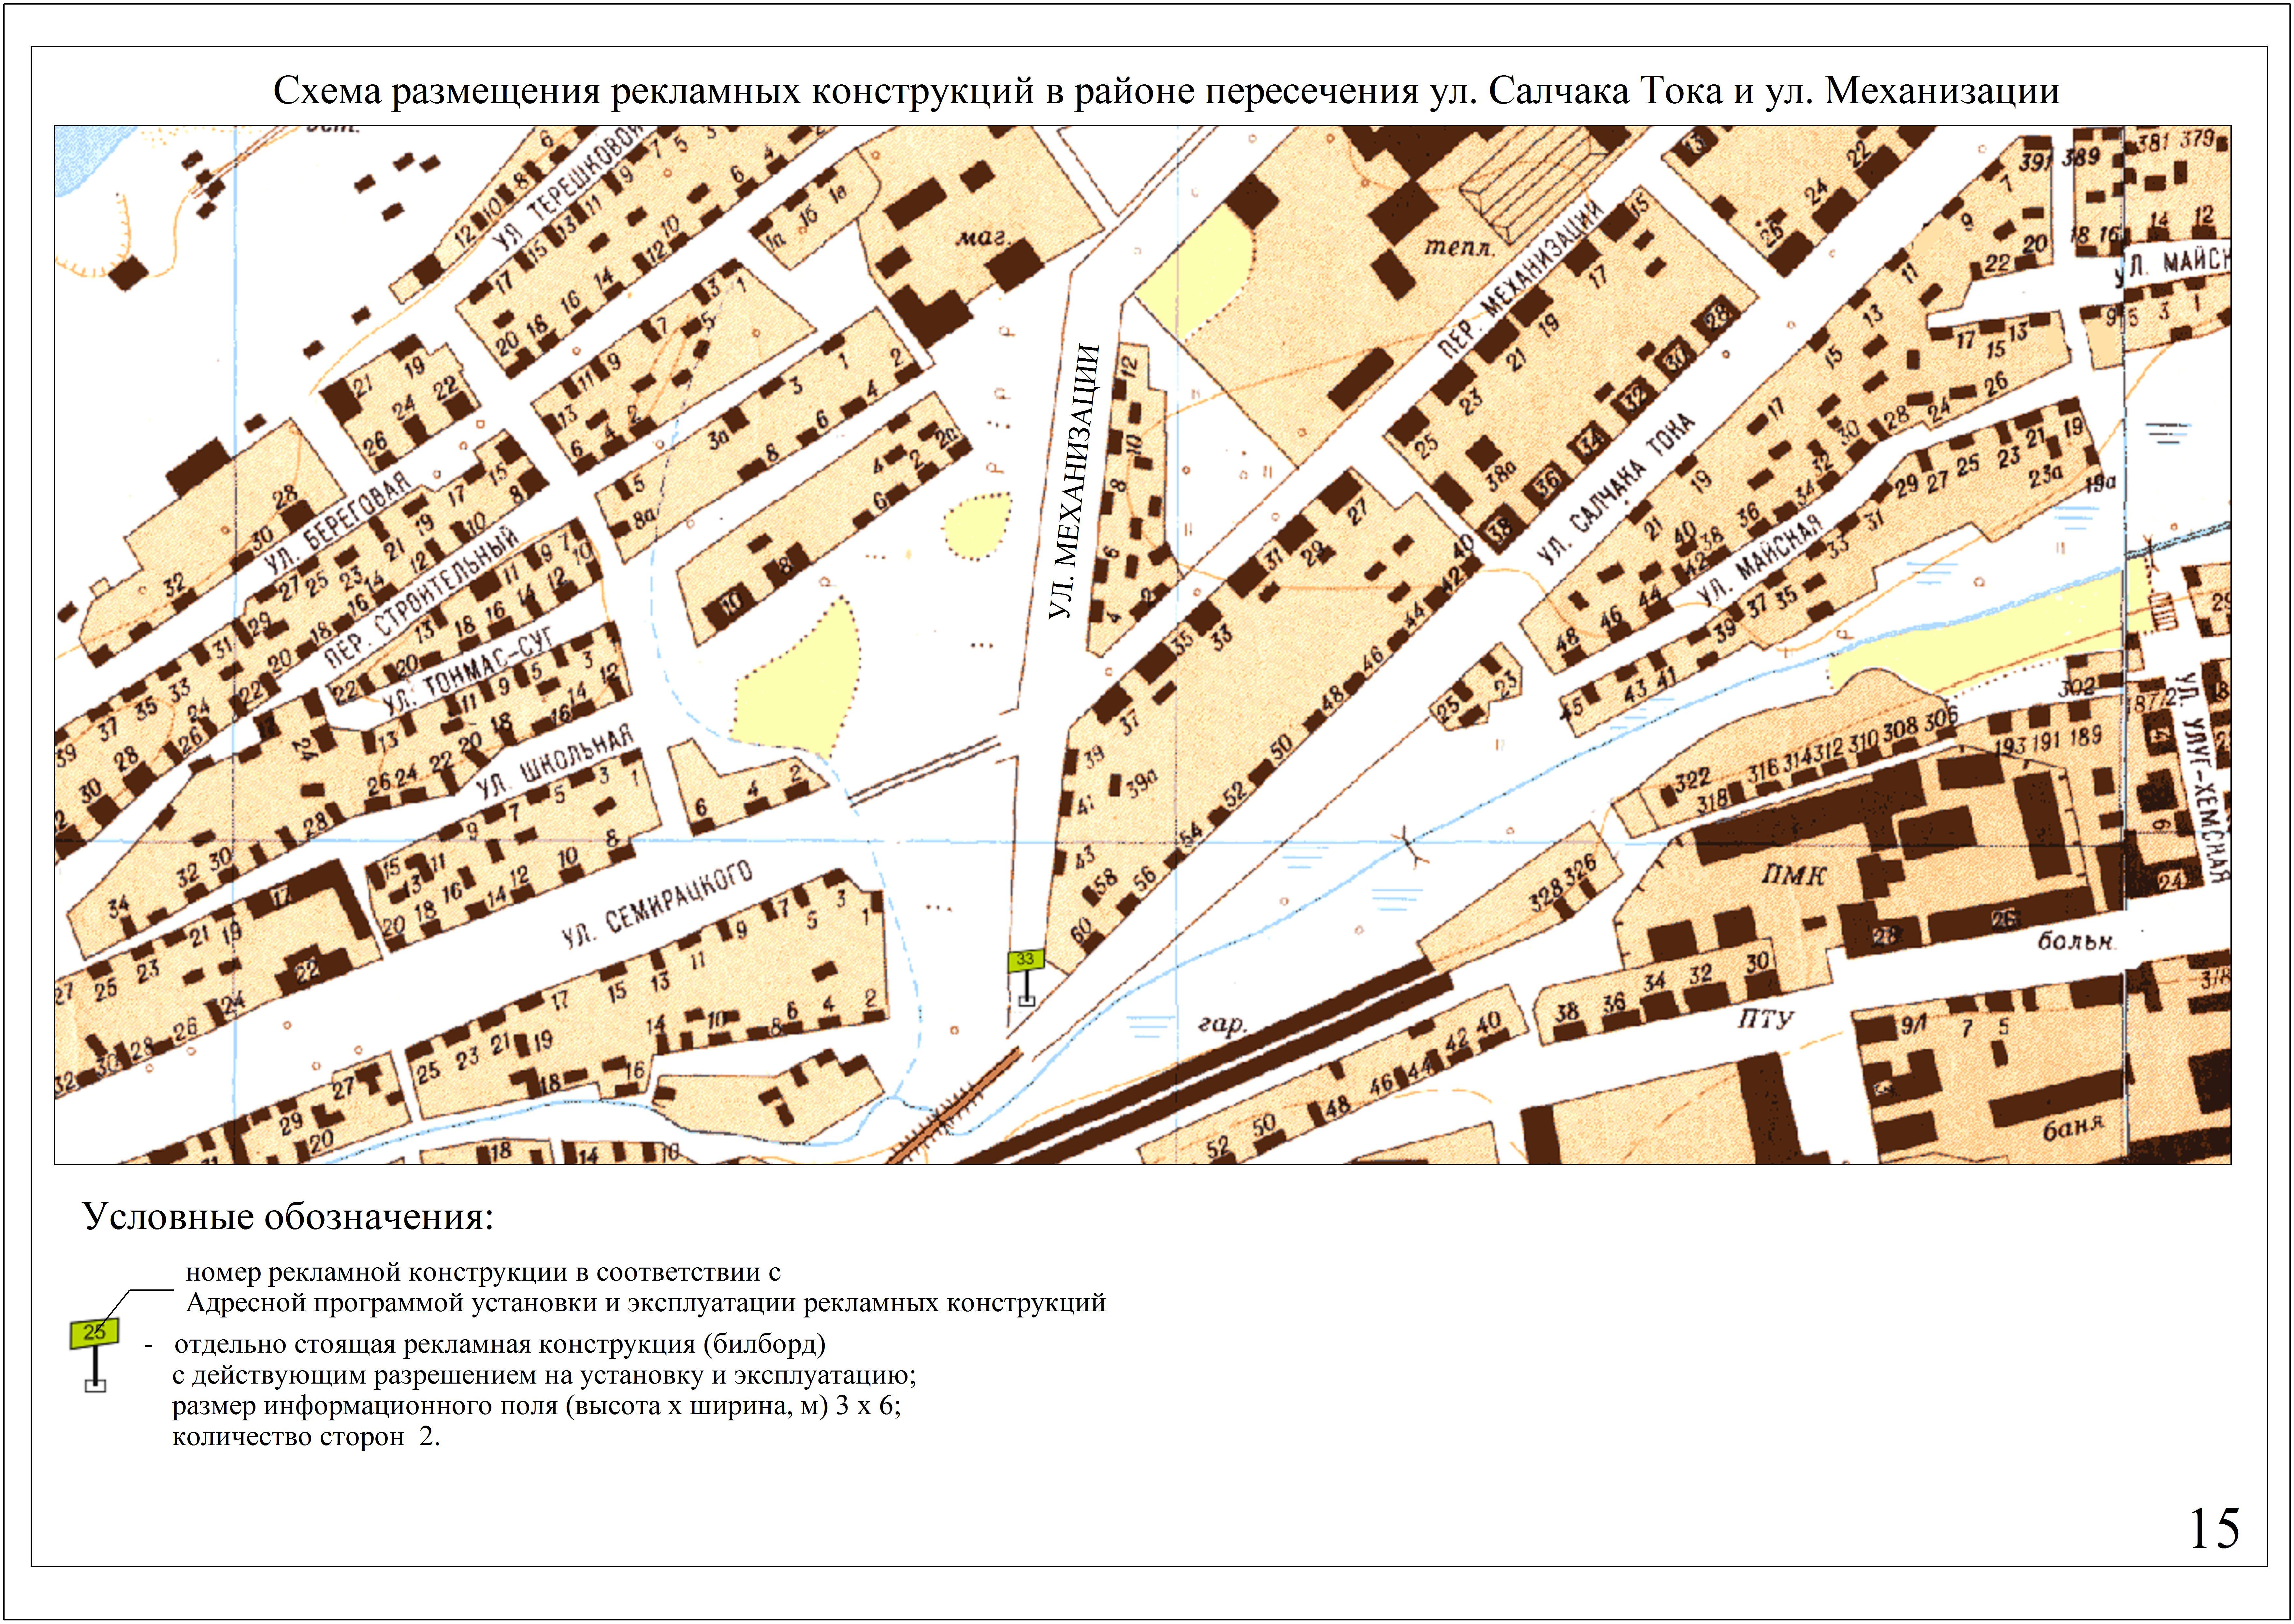Click the 'Условные обозначения:' legend heading
Viewport: 2294px width, 1624px height.
288,1217
